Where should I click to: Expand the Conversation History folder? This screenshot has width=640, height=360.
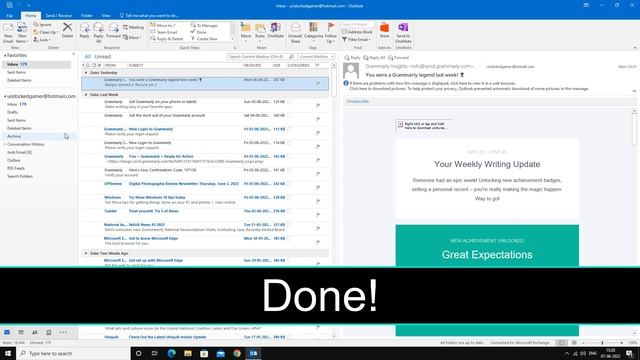[x=5, y=144]
